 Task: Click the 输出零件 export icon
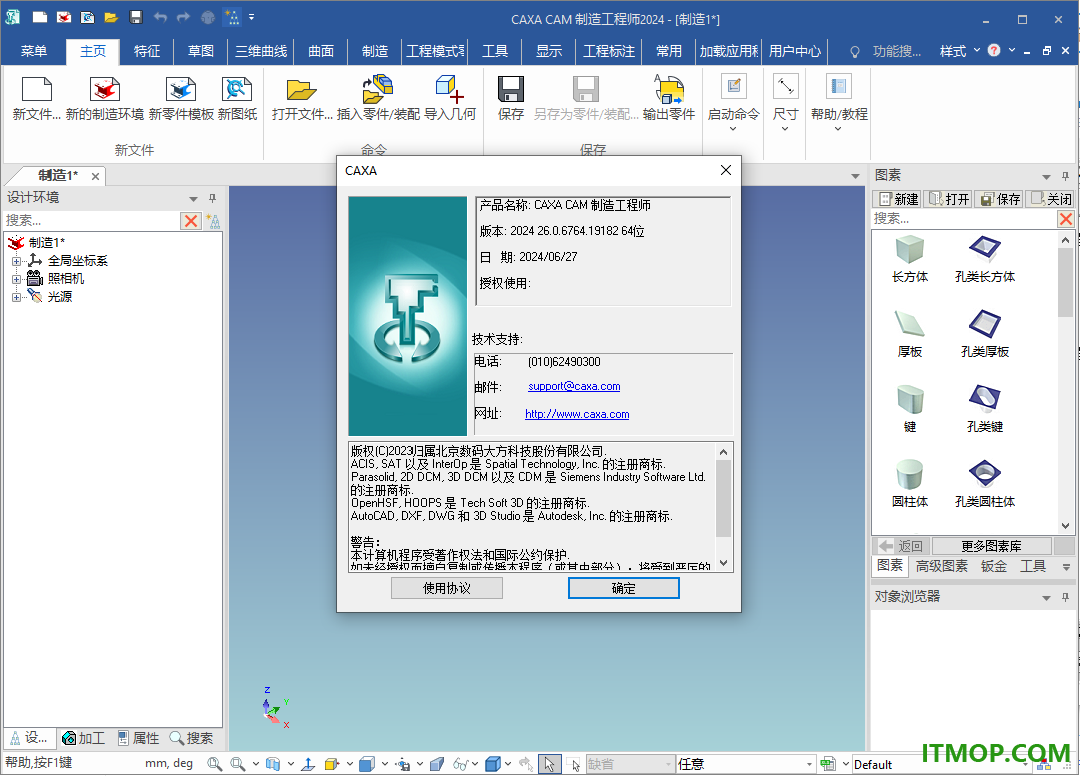(x=668, y=90)
